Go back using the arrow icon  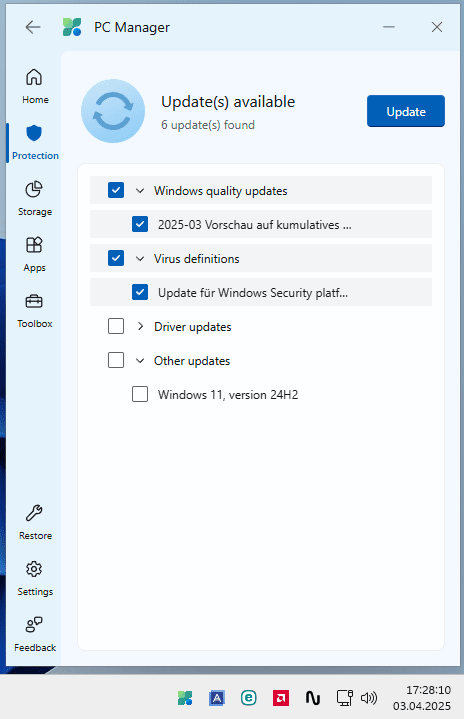33,27
